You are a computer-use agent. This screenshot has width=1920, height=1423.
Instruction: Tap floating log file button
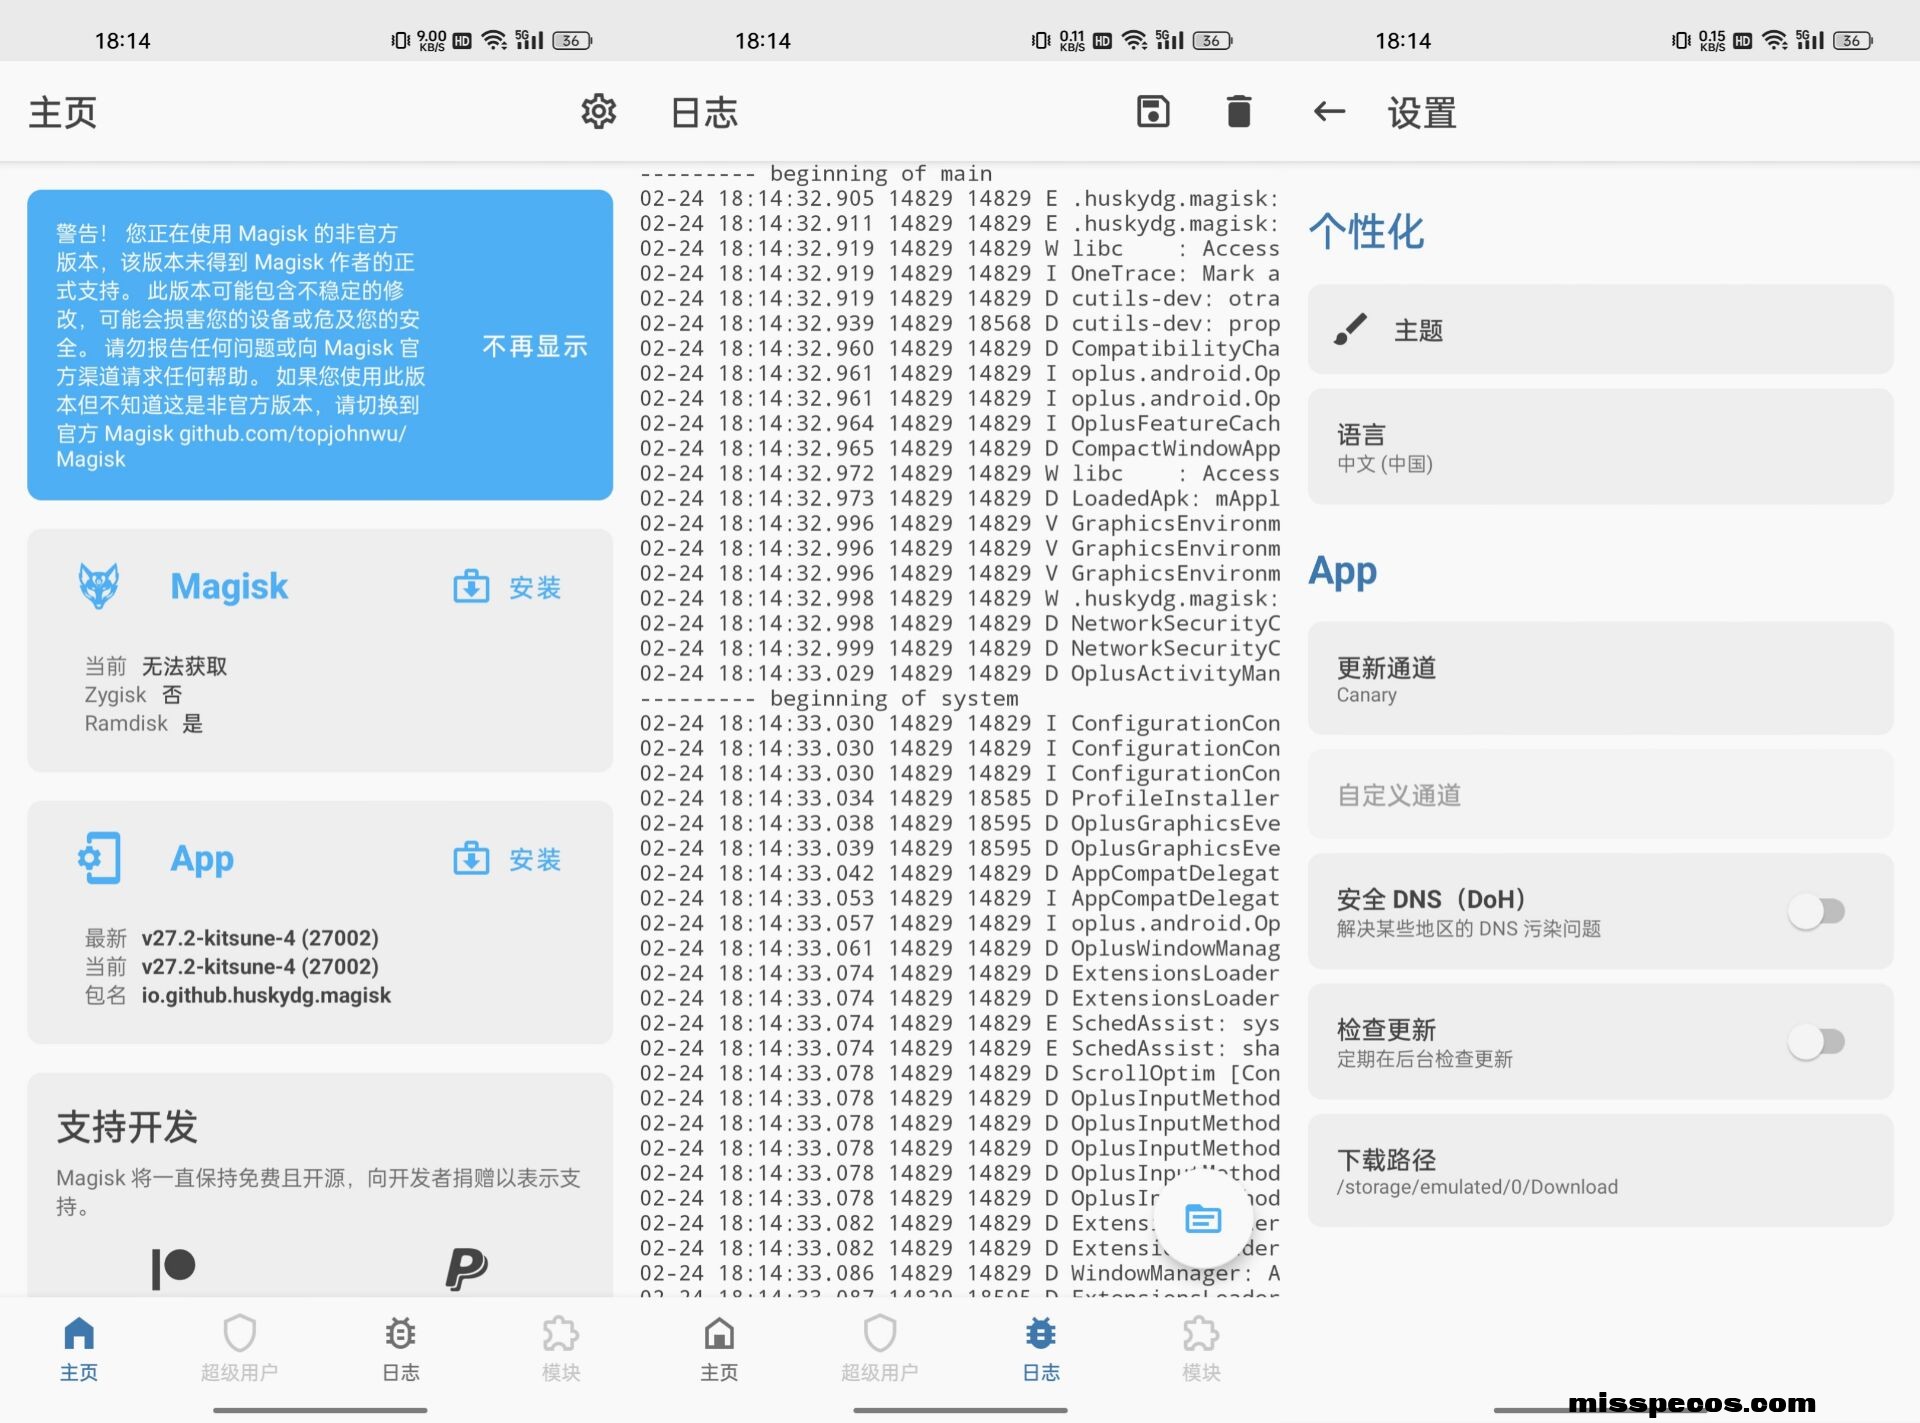click(1203, 1219)
